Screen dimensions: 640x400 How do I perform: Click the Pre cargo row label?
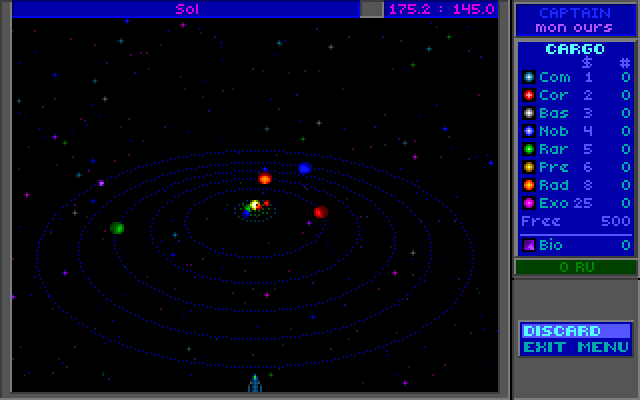pyautogui.click(x=554, y=167)
